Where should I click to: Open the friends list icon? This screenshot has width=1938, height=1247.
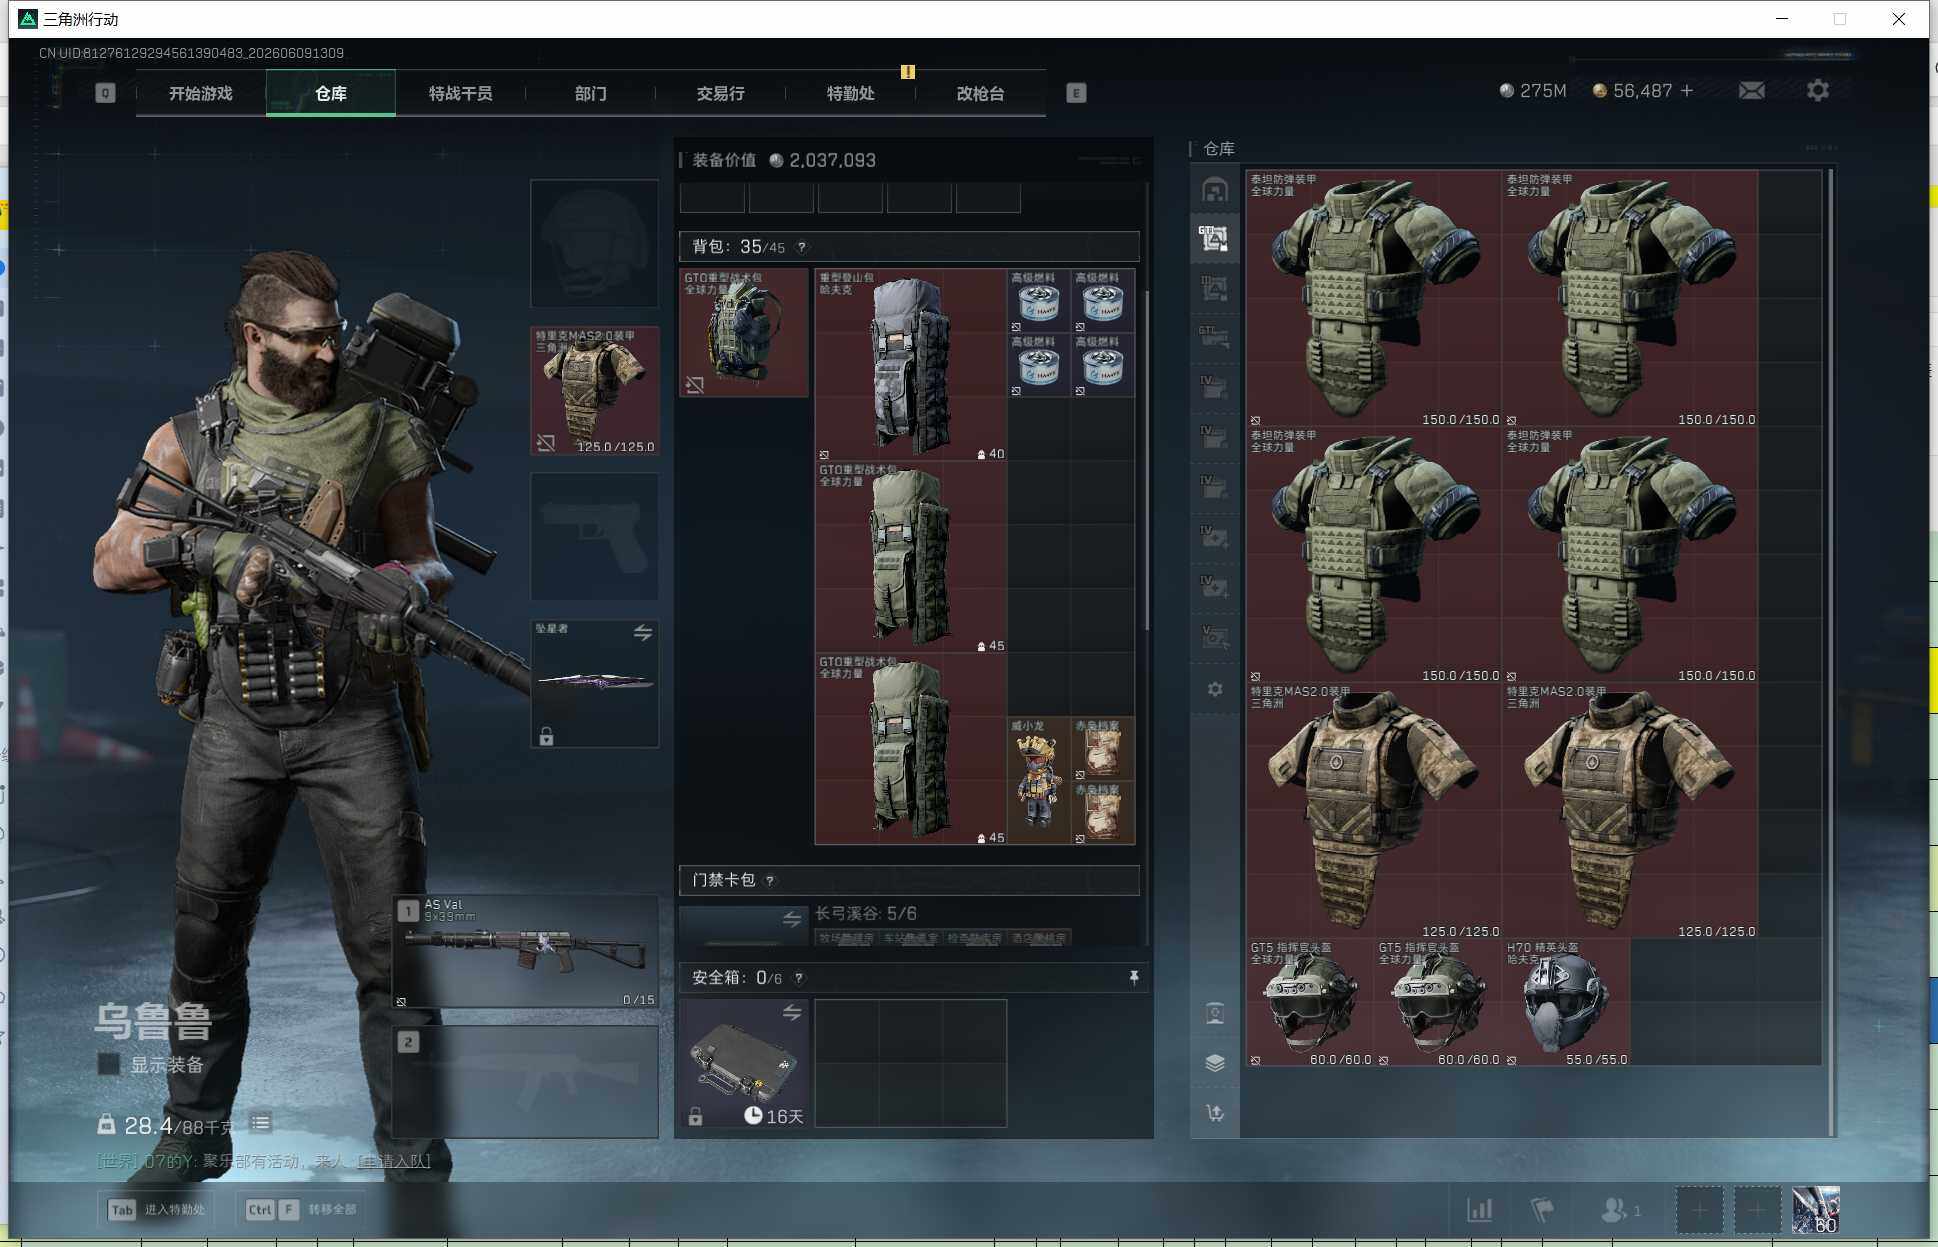pyautogui.click(x=1620, y=1210)
